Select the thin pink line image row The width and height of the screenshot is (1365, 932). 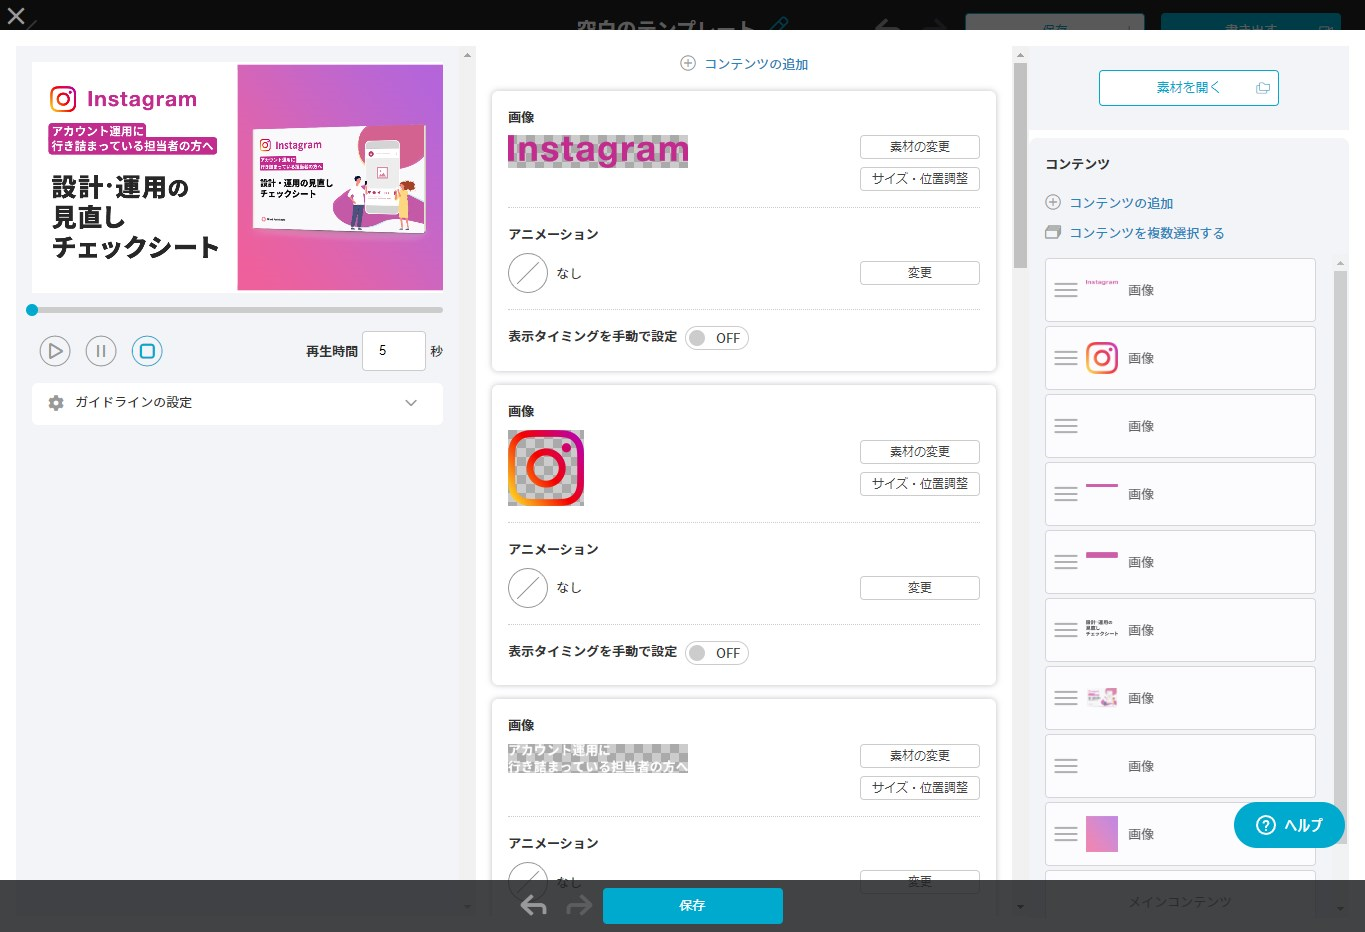[1180, 494]
